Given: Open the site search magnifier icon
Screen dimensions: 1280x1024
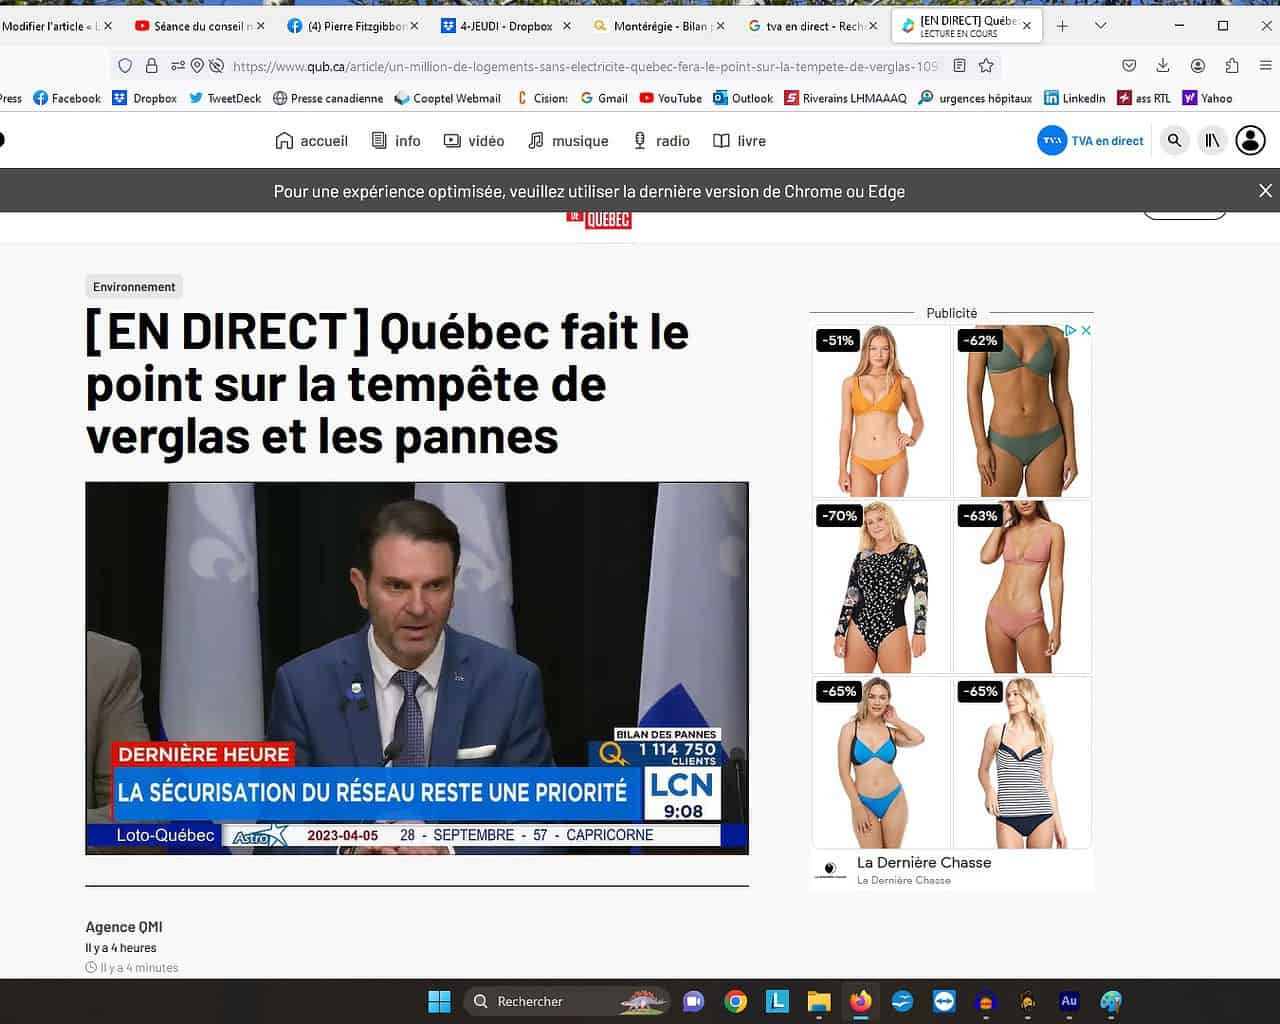Looking at the screenshot, I should tap(1174, 141).
